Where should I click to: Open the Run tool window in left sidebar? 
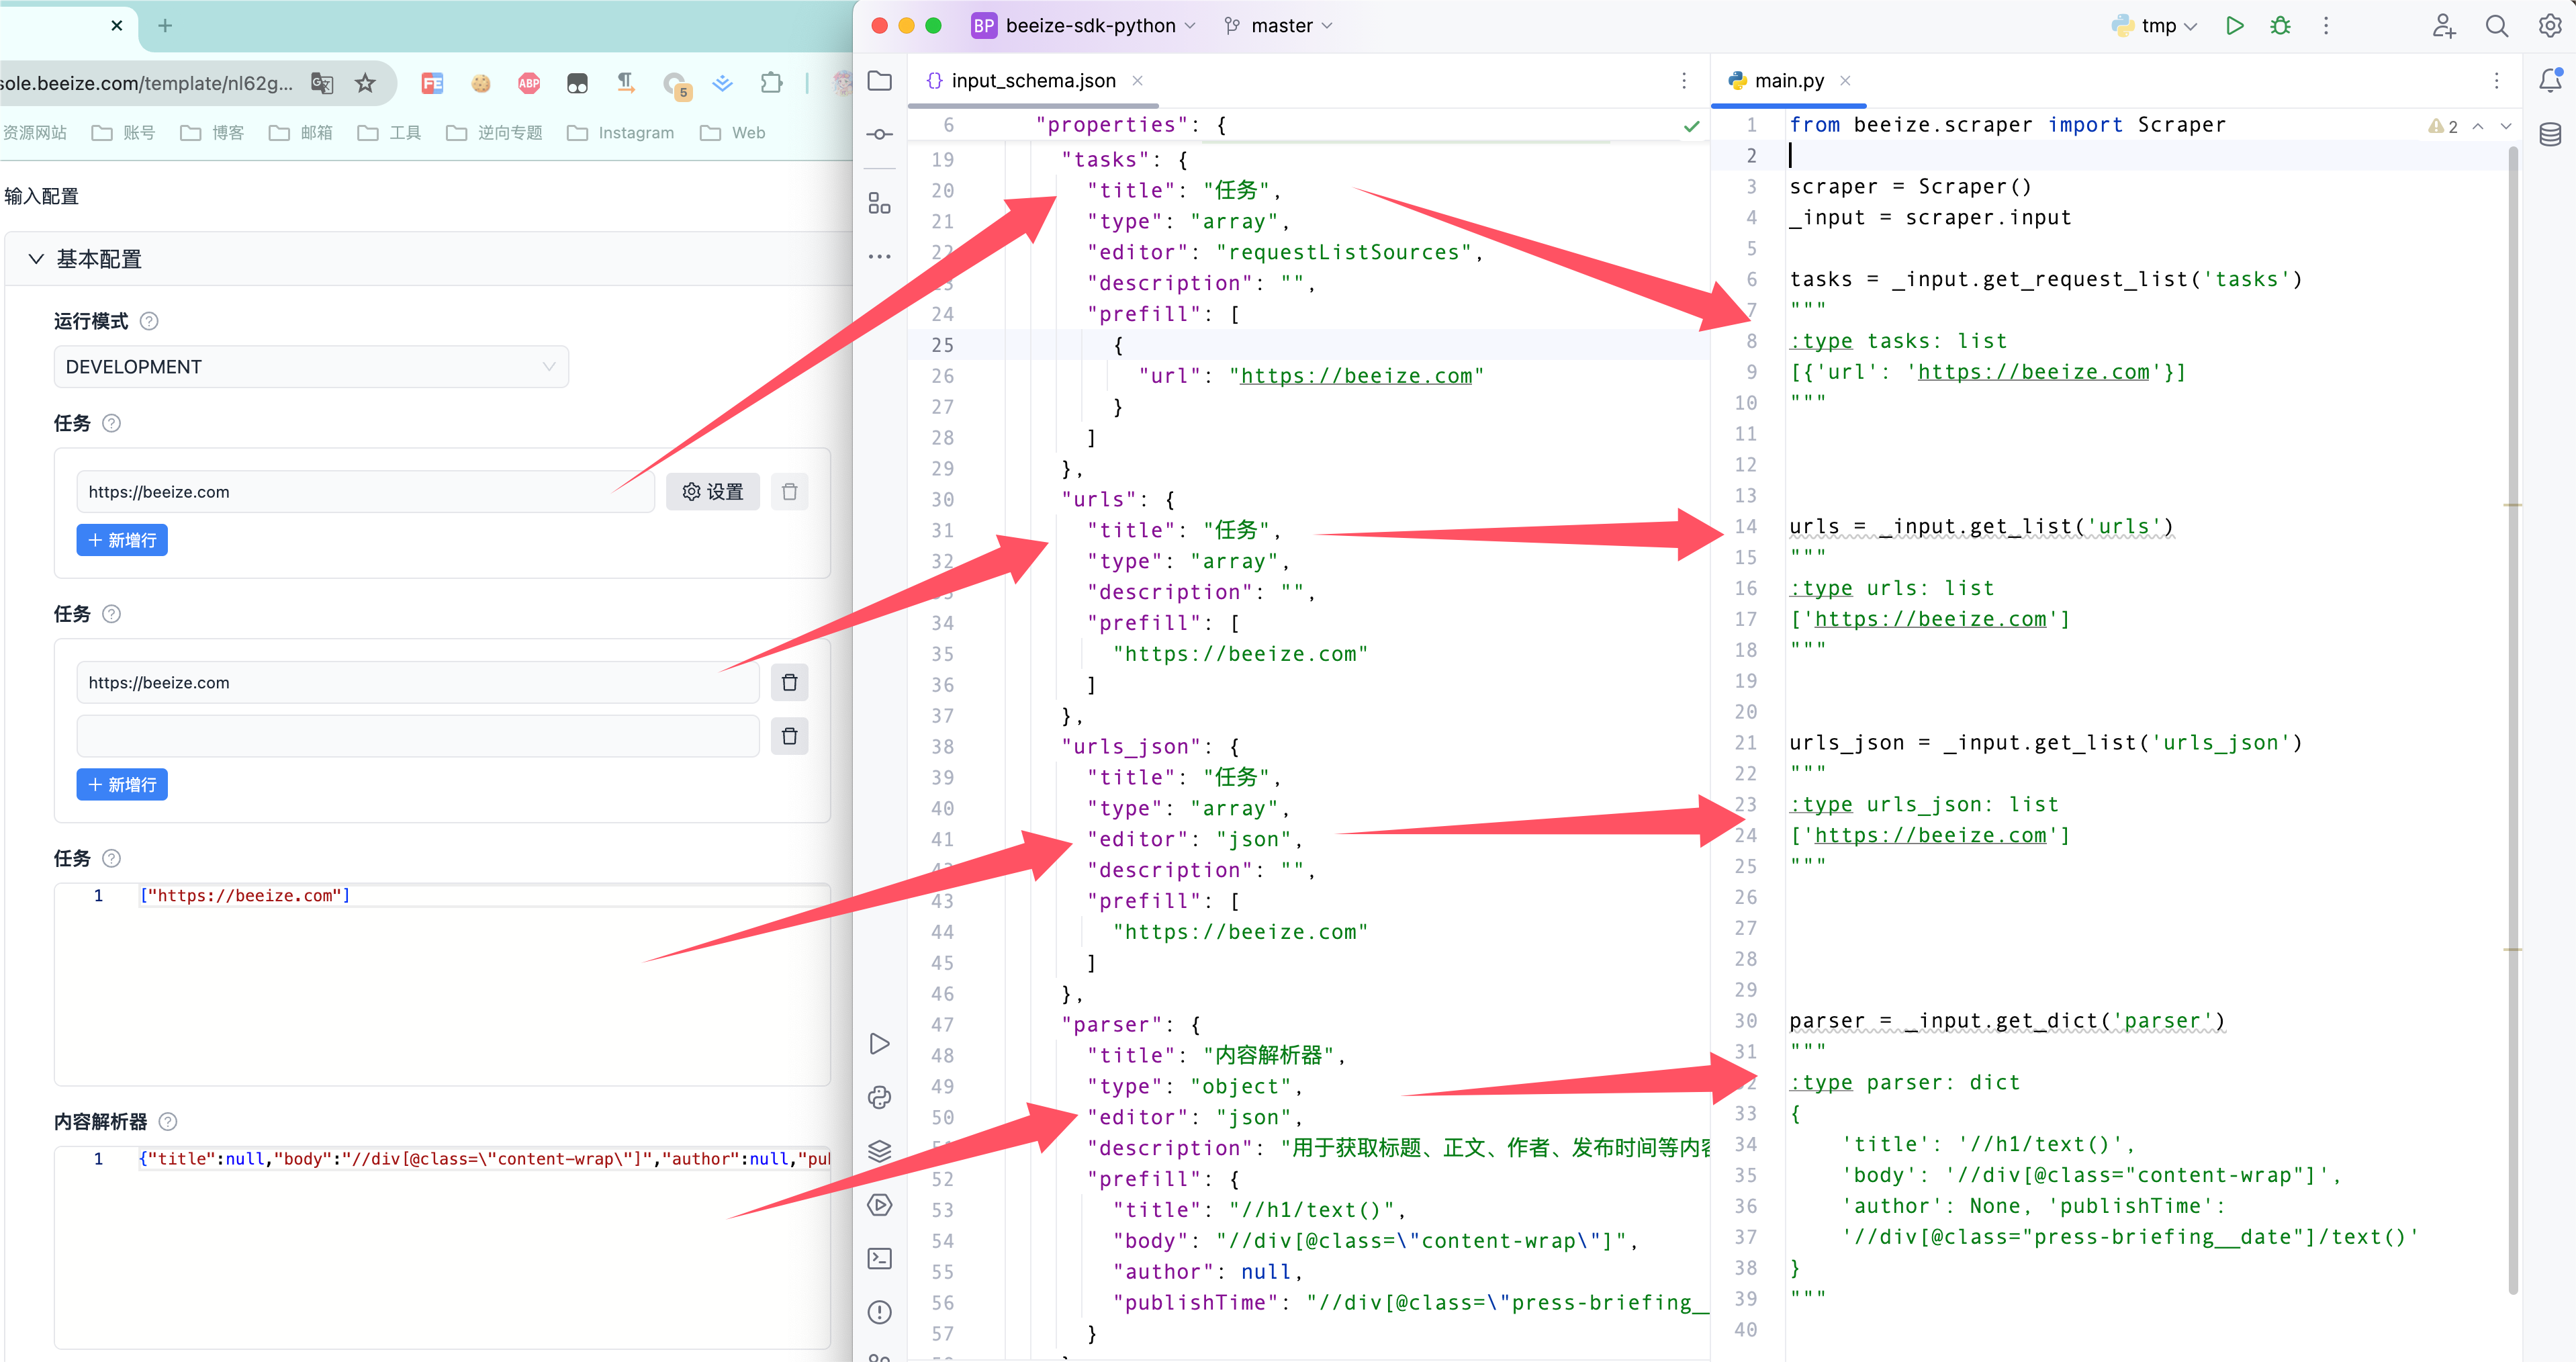coord(879,1044)
